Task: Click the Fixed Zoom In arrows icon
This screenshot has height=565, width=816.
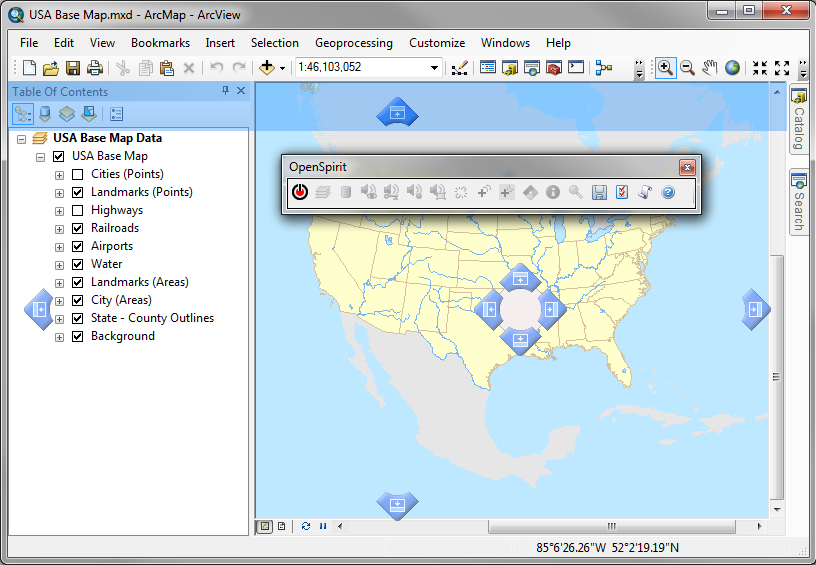Action: [760, 68]
